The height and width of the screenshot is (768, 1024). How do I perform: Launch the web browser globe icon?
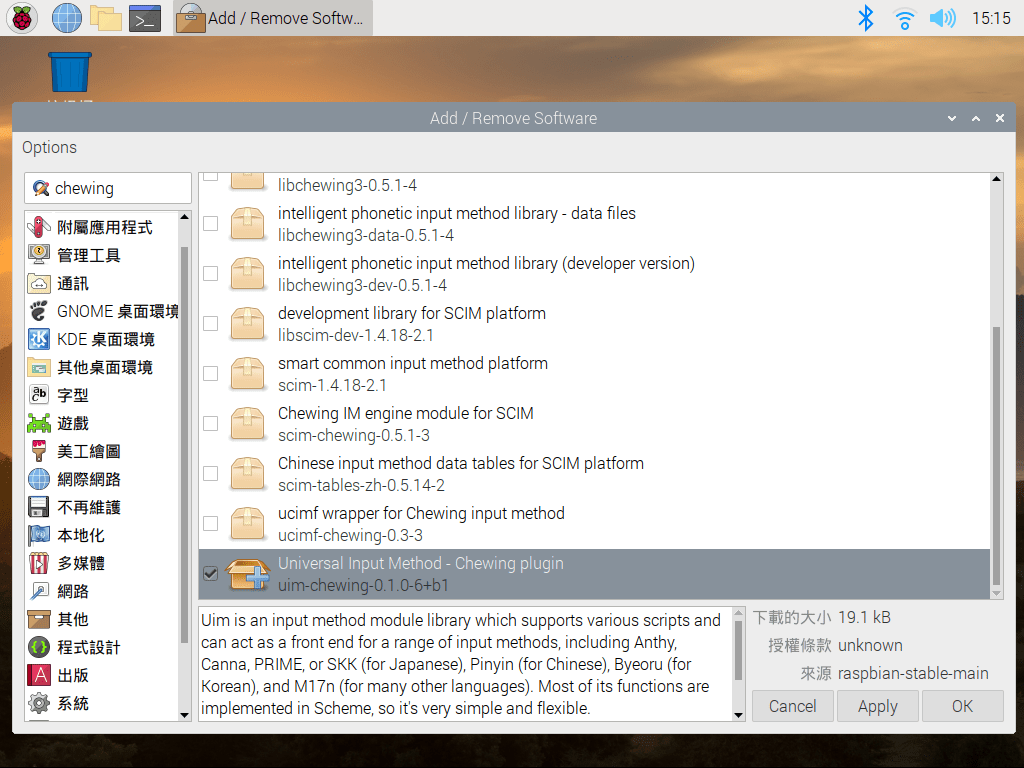point(67,18)
